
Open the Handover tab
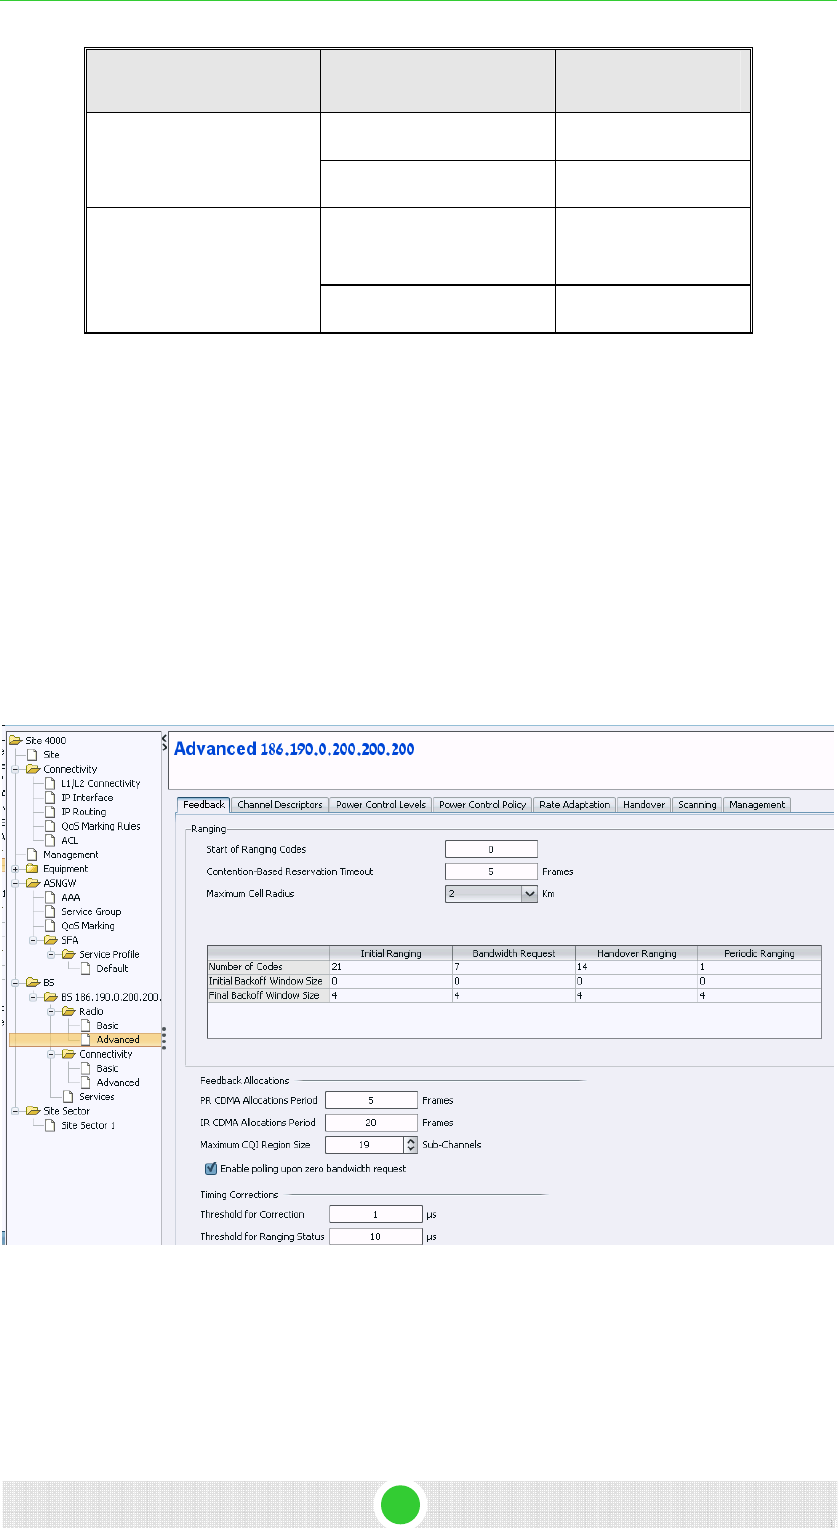coord(644,804)
